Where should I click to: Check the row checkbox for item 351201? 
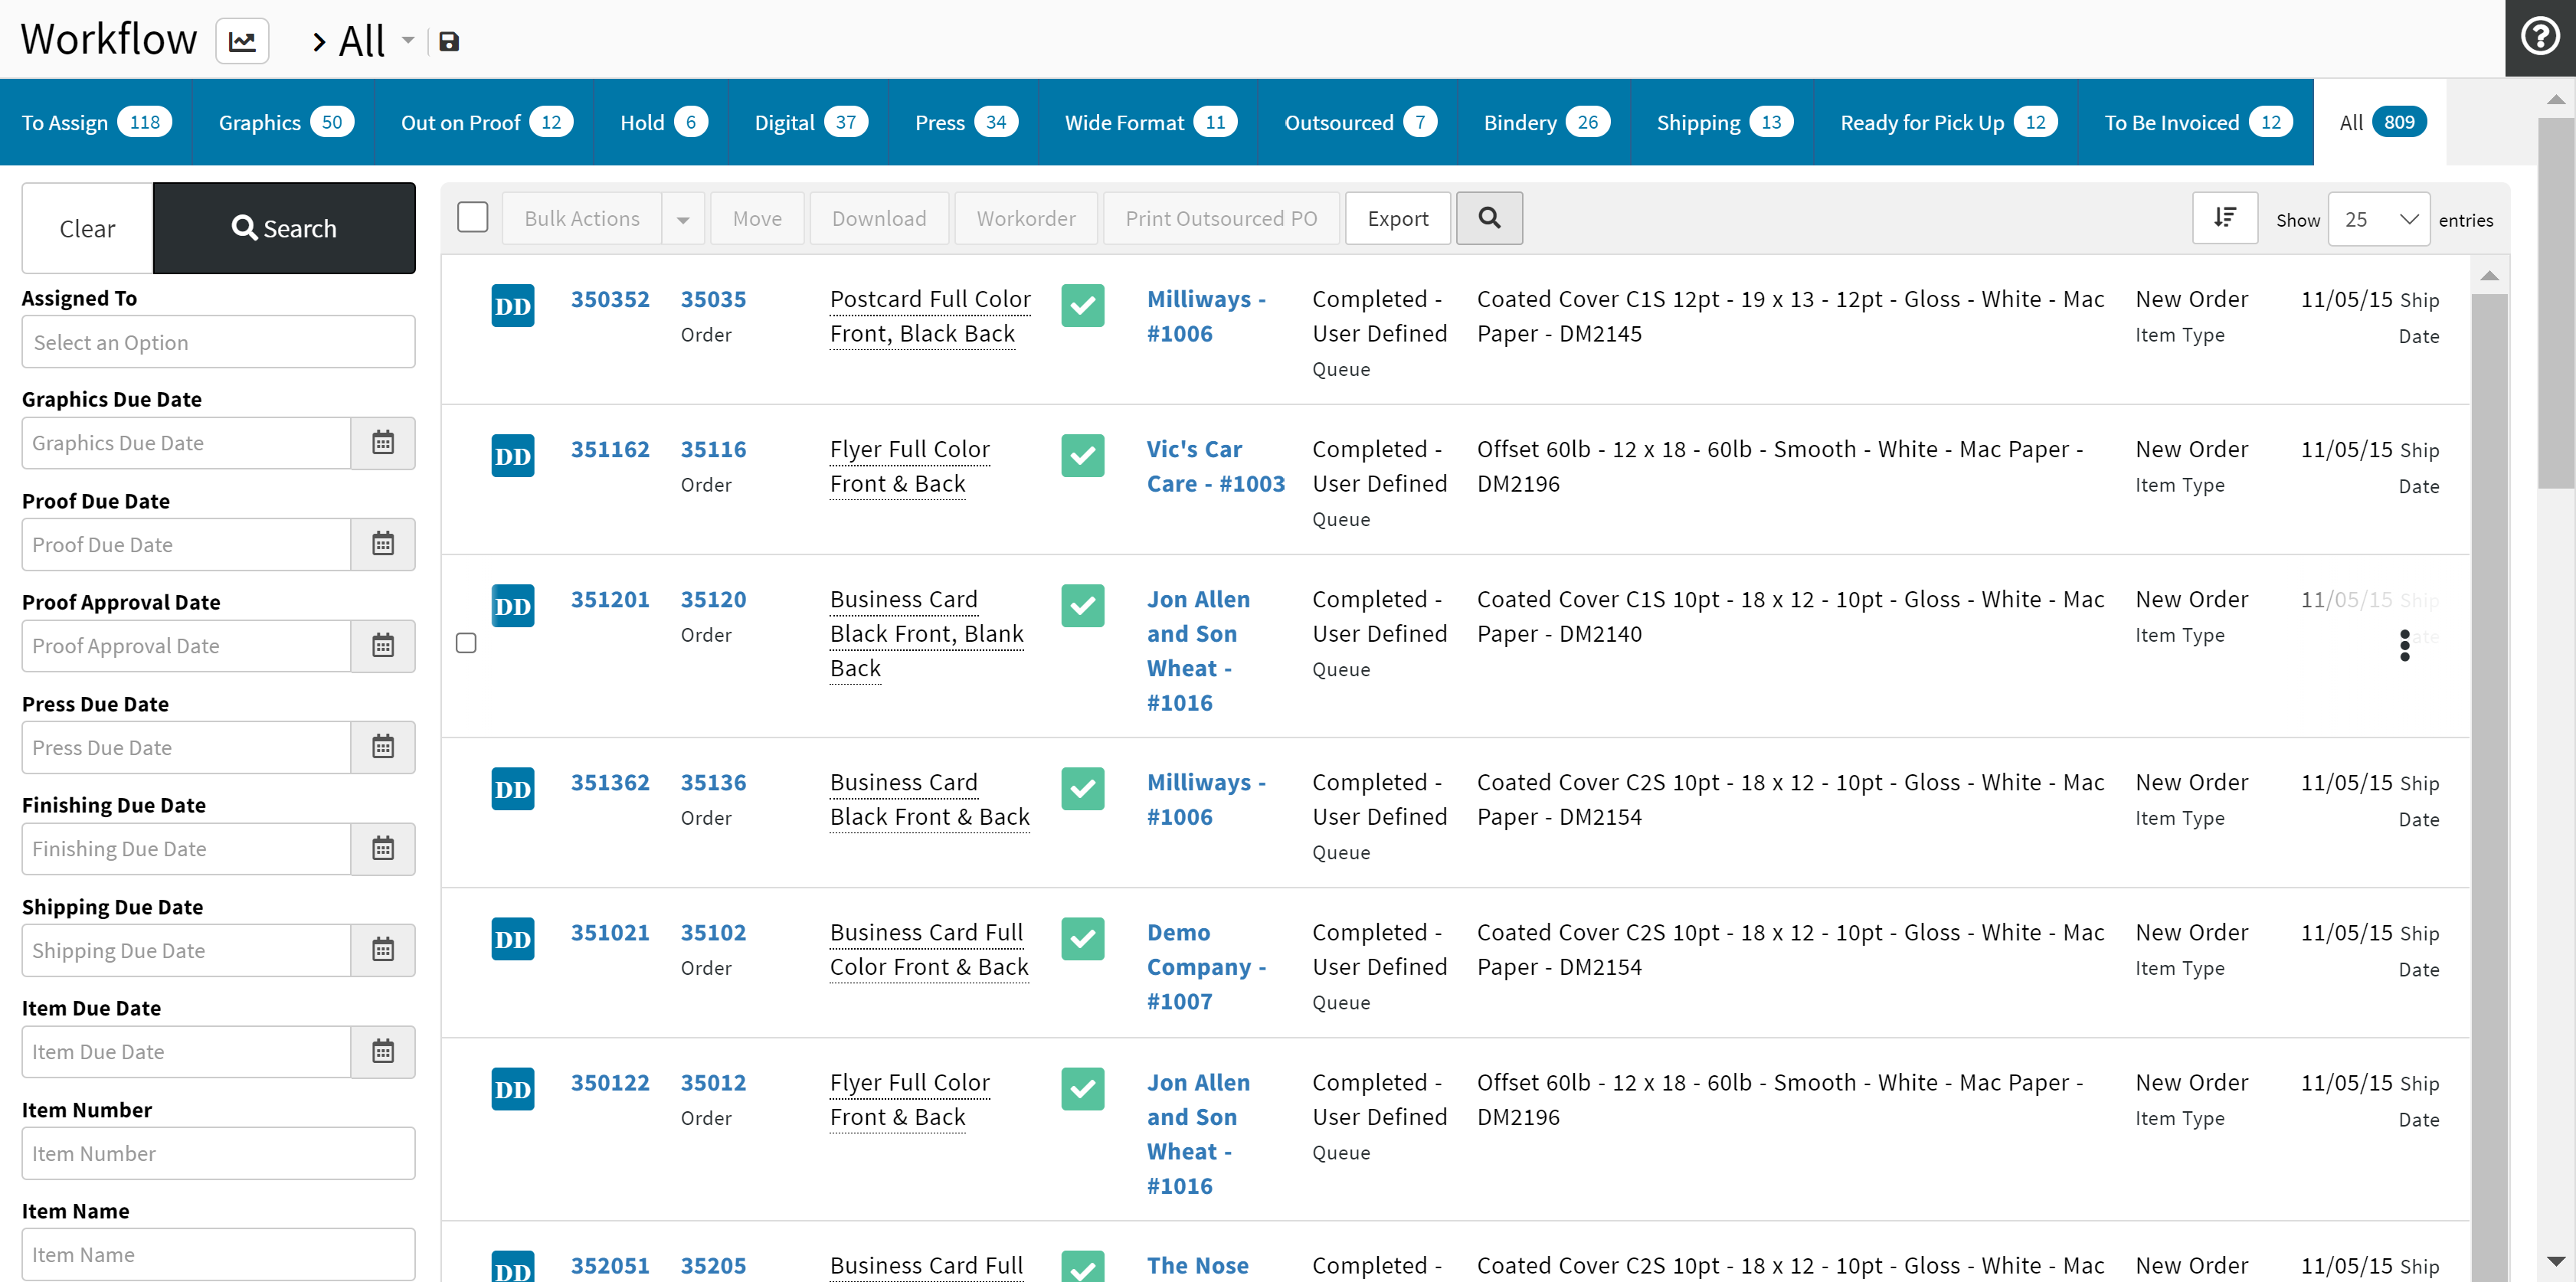point(466,643)
